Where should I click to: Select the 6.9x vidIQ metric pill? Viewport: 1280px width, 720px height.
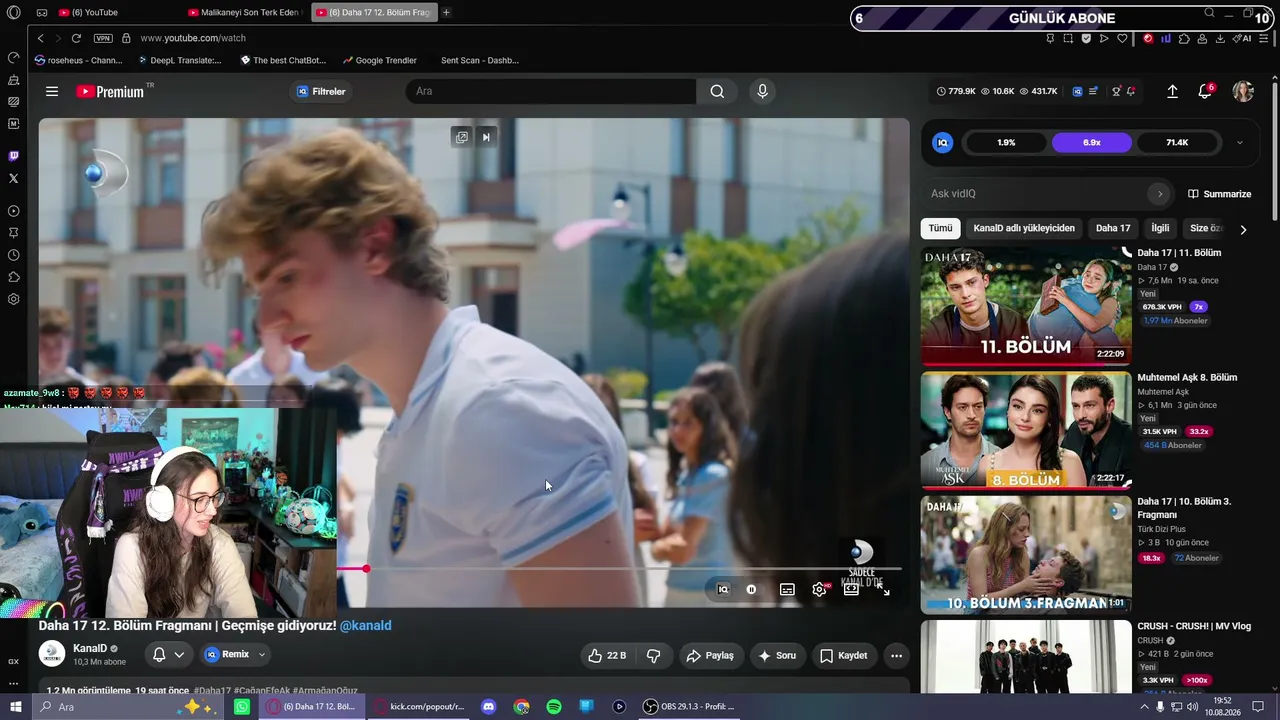click(x=1092, y=143)
